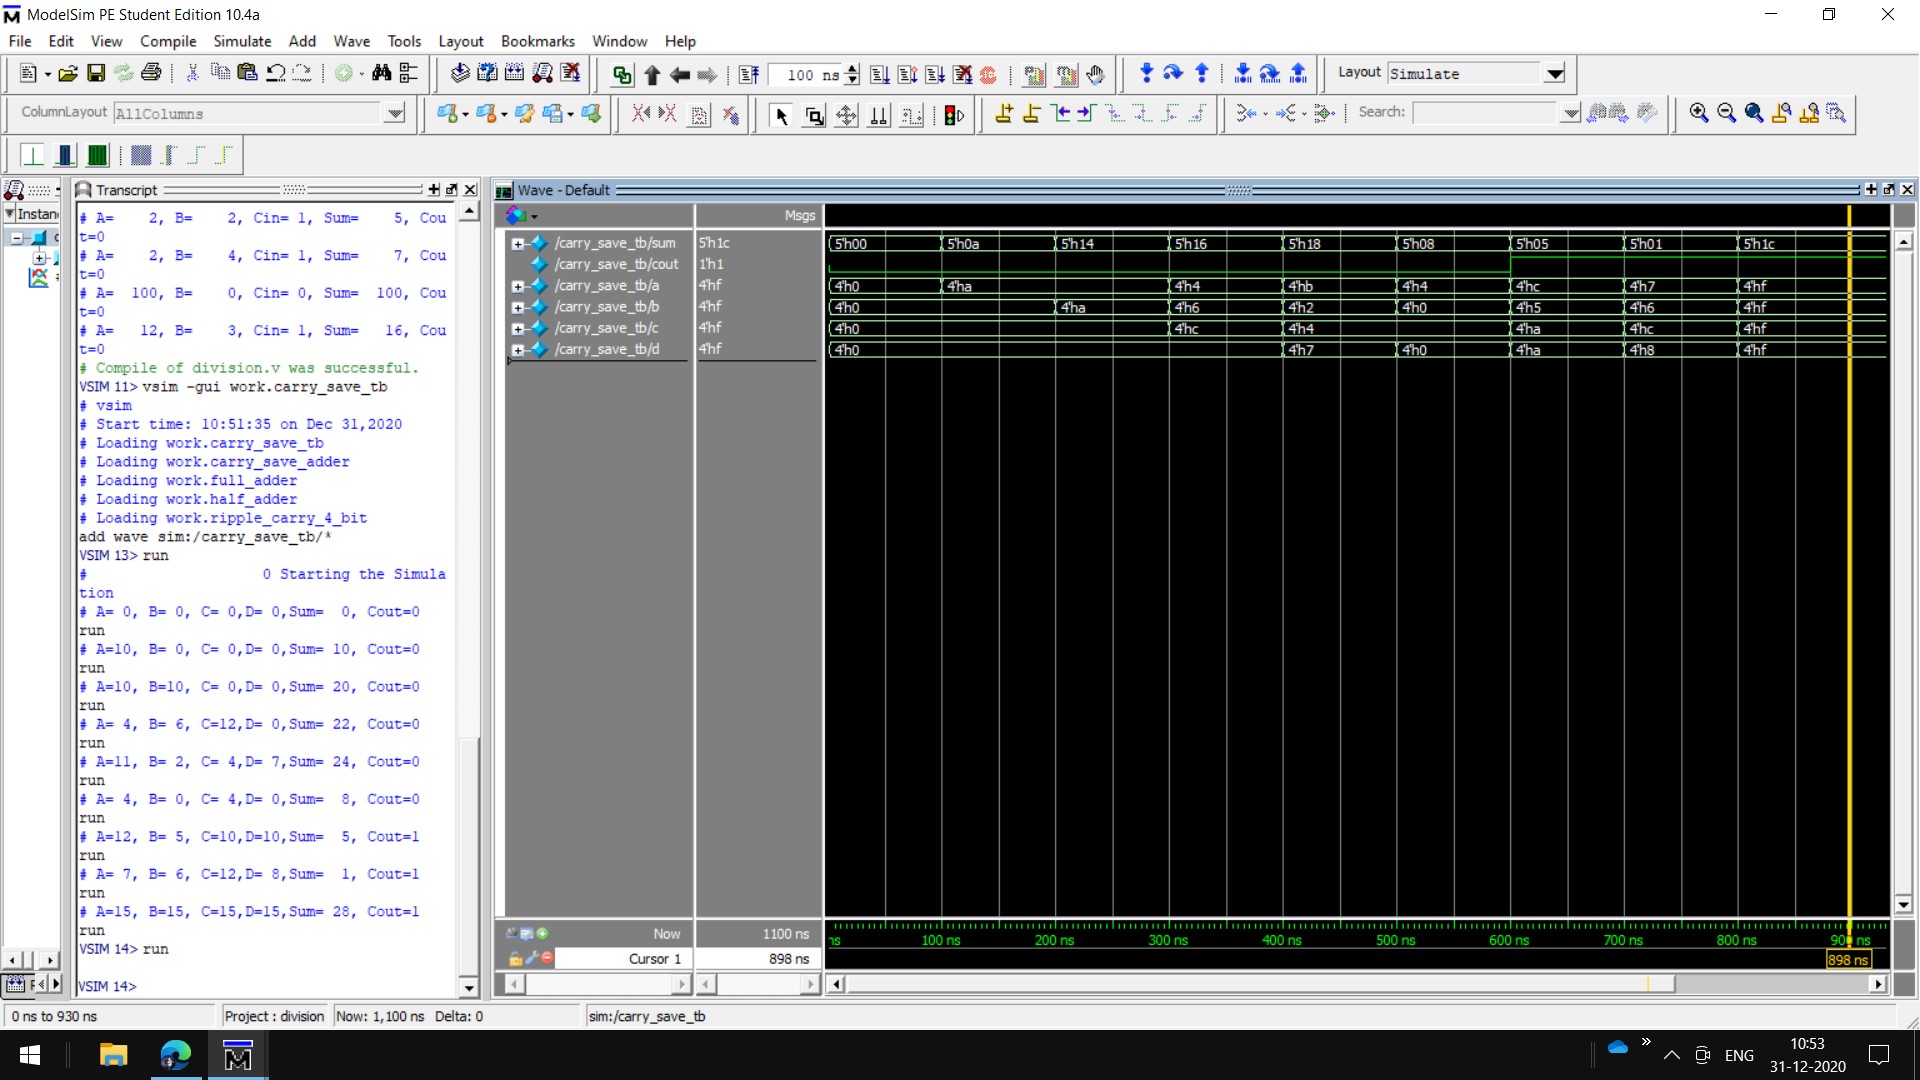
Task: Click the Step Over simulation icon
Action: click(1173, 73)
